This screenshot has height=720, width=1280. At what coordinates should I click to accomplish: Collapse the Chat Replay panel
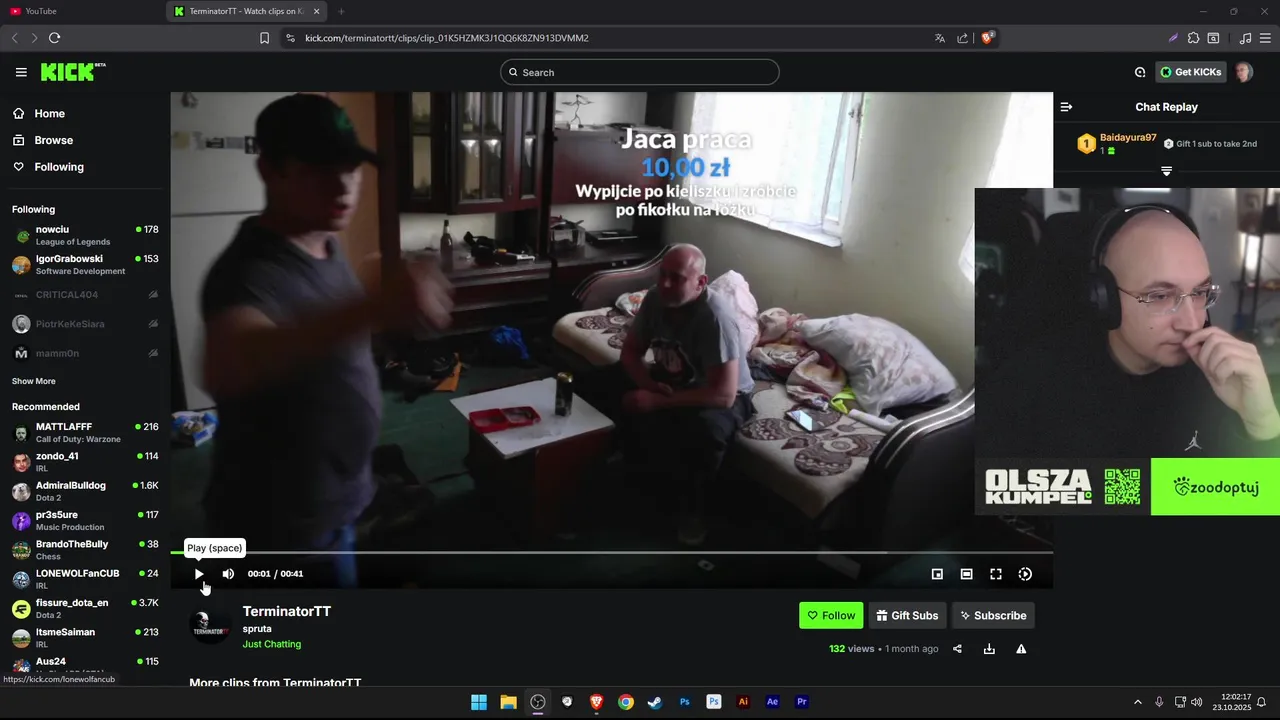click(1066, 107)
